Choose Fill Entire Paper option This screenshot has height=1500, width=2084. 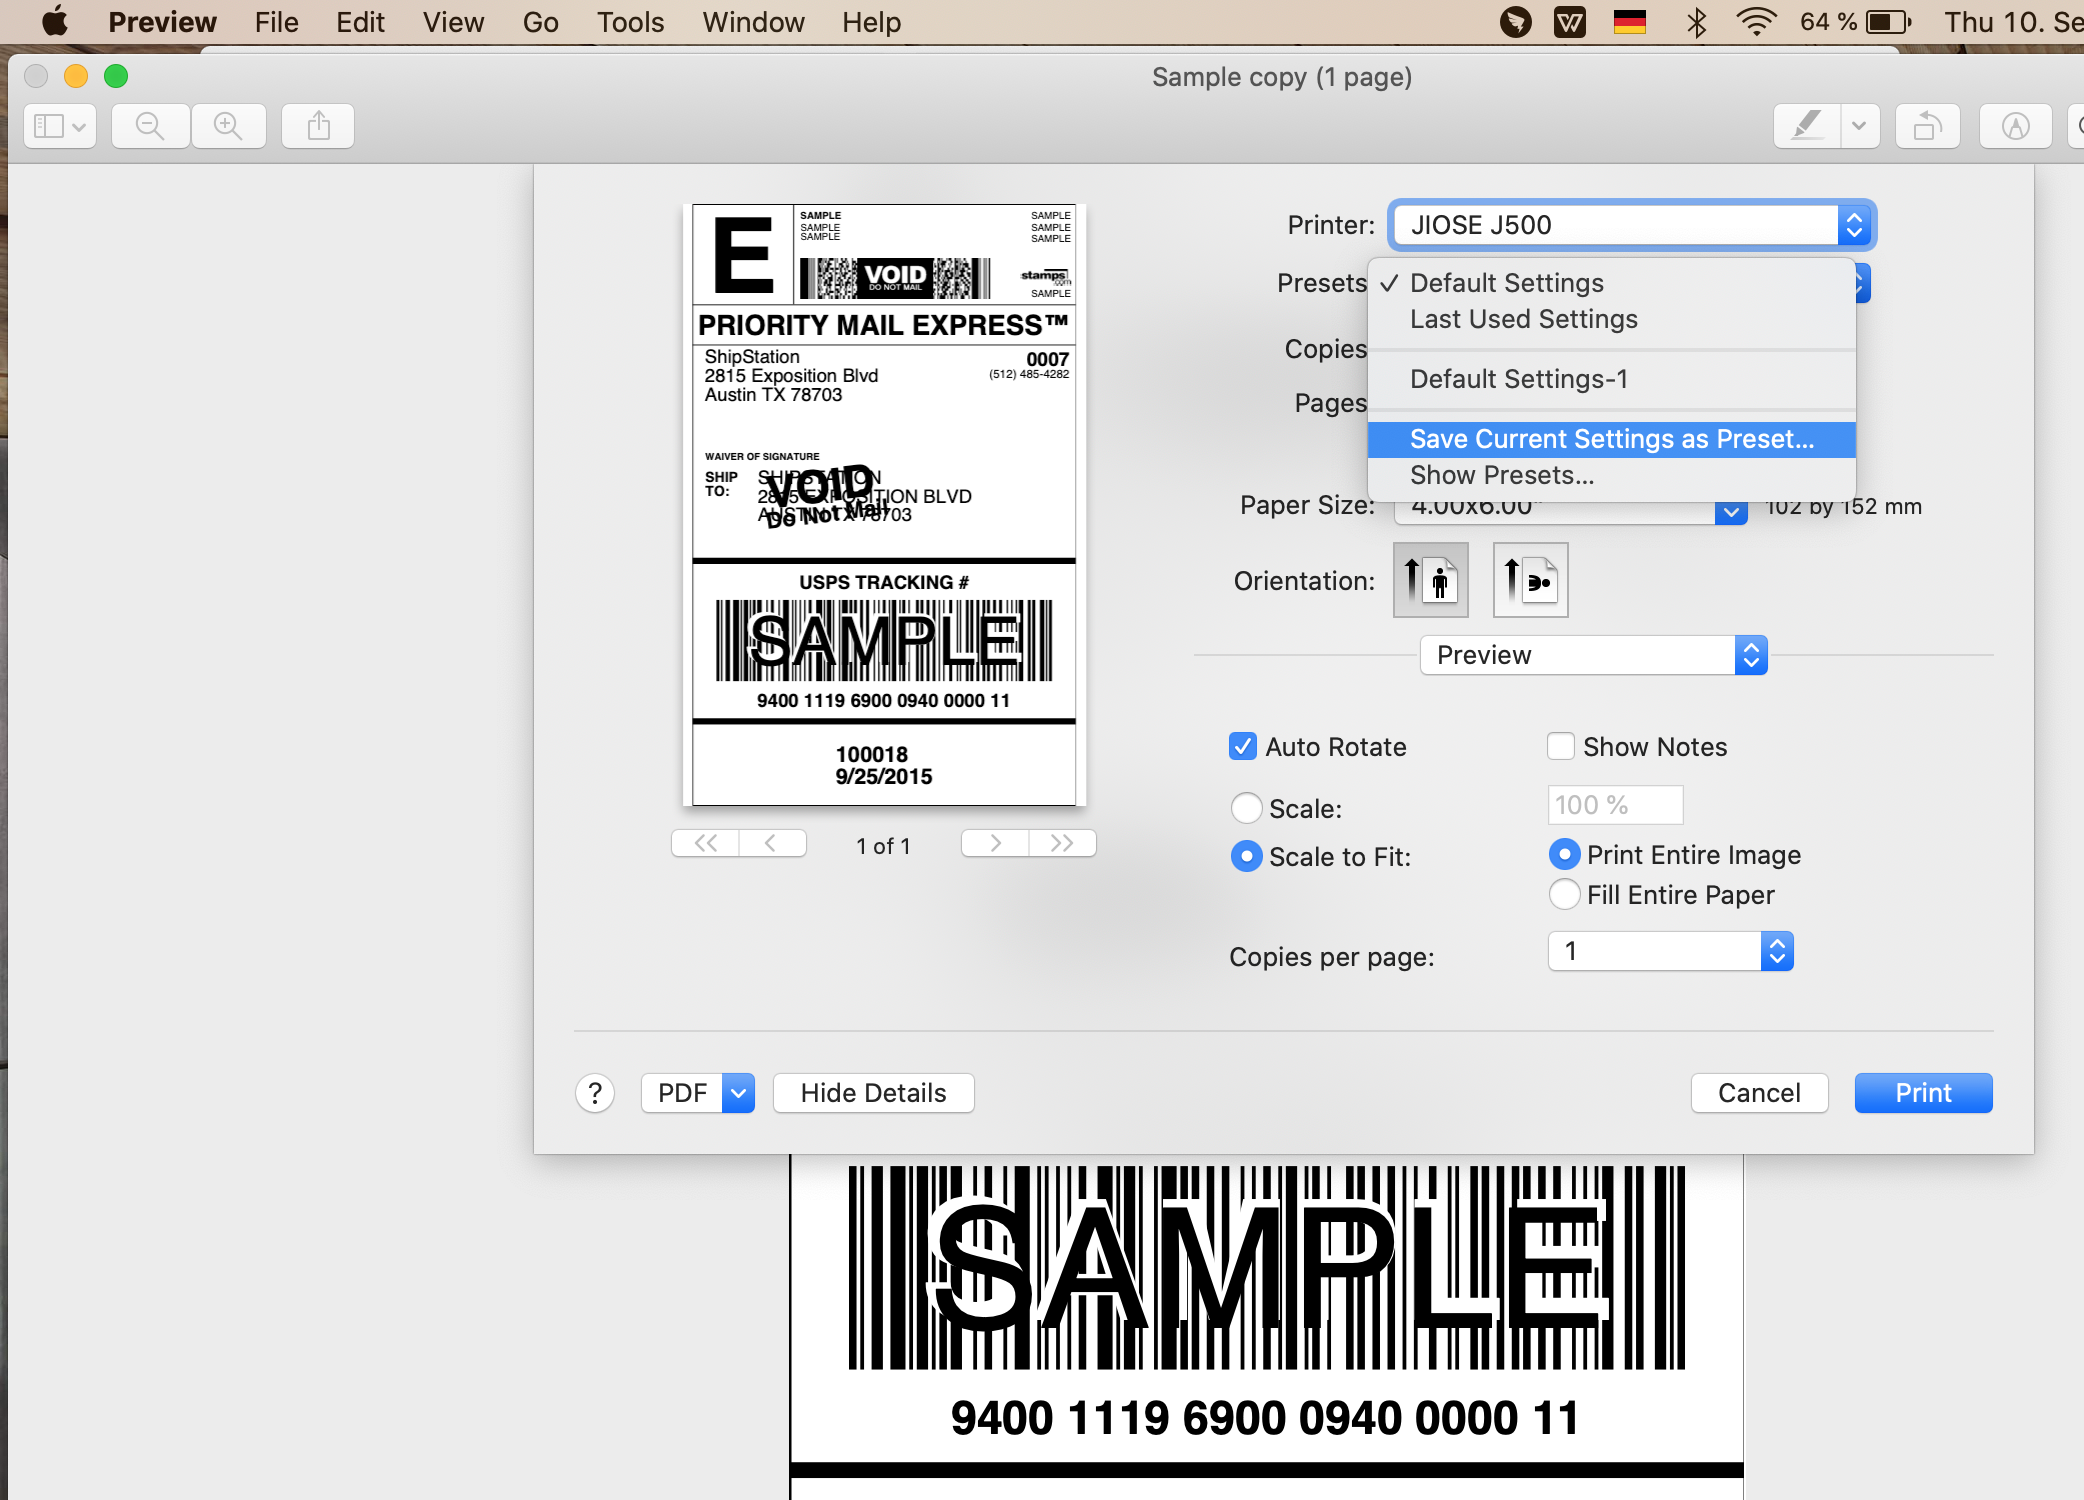[x=1564, y=895]
